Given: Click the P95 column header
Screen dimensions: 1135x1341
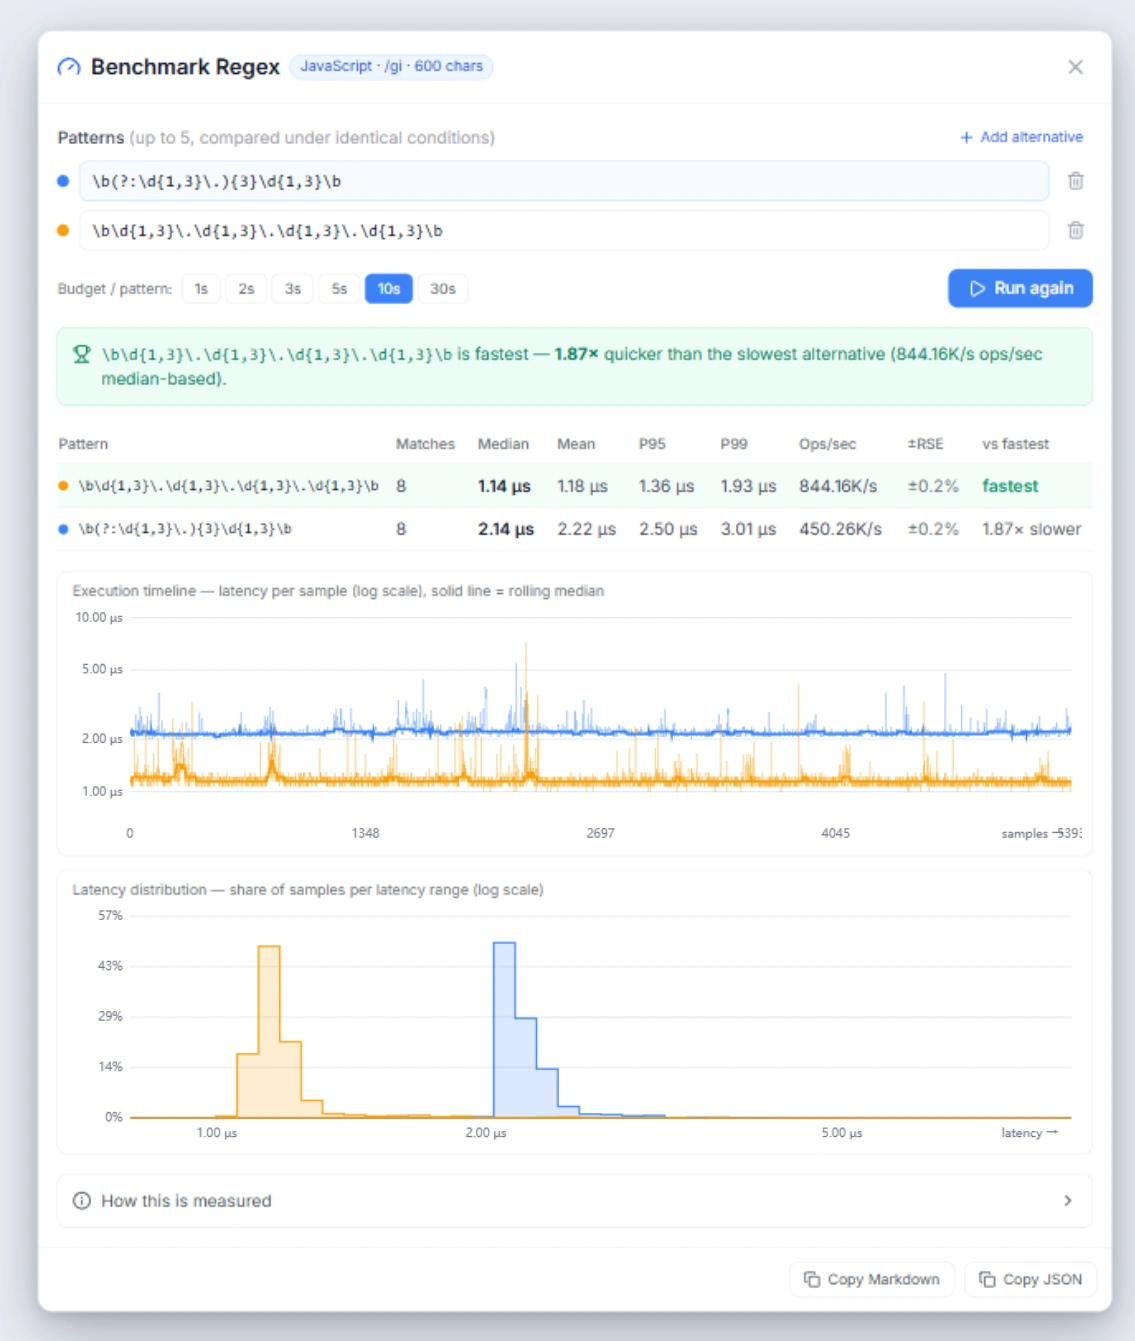Looking at the screenshot, I should [x=652, y=444].
